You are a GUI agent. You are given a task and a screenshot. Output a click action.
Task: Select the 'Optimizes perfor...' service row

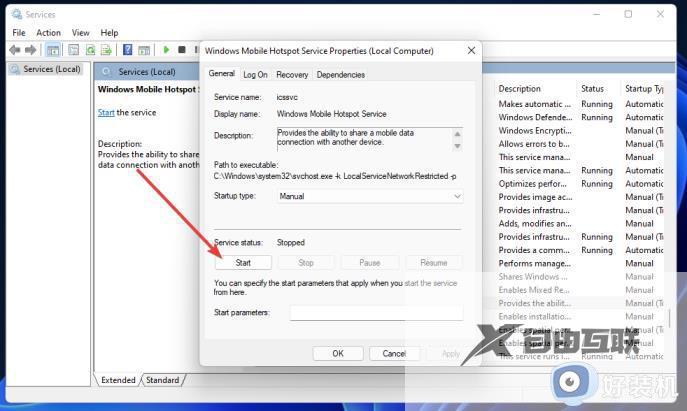click(x=580, y=184)
